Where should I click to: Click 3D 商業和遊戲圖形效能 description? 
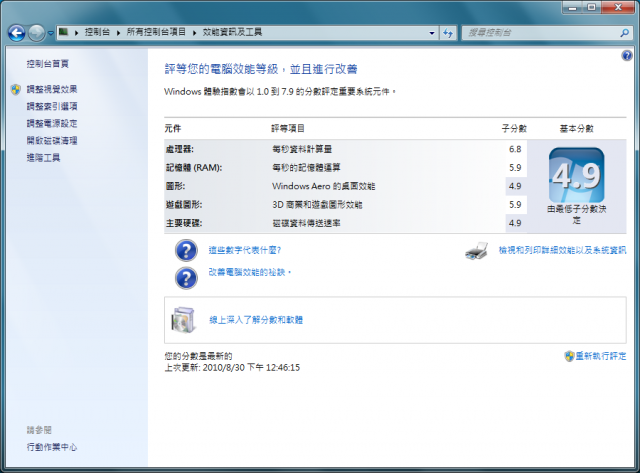317,205
